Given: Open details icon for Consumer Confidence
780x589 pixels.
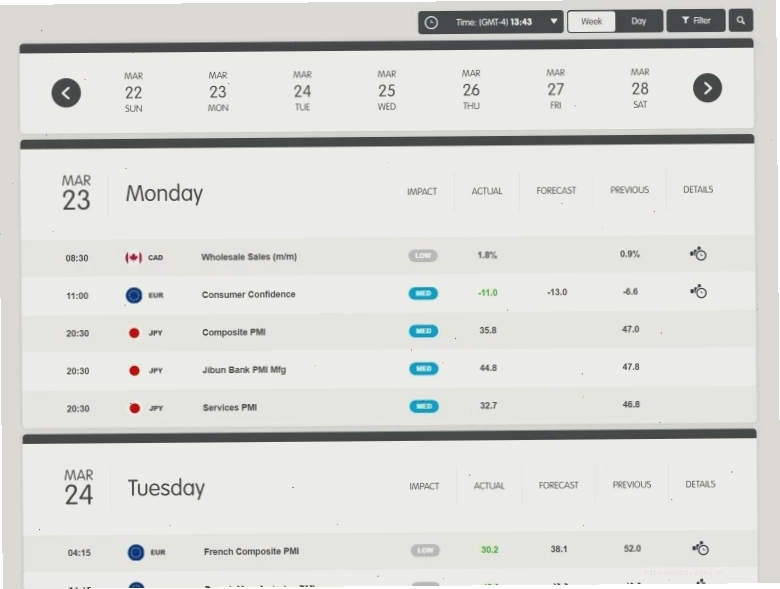Looking at the screenshot, I should click(x=698, y=291).
